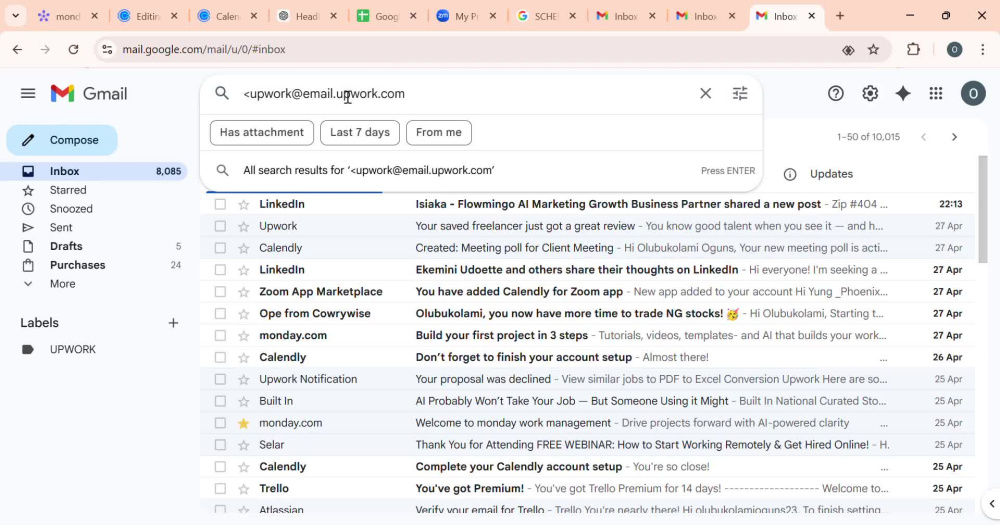Open Gmail settings gear icon
Screen dimensions: 1000x525
870,94
